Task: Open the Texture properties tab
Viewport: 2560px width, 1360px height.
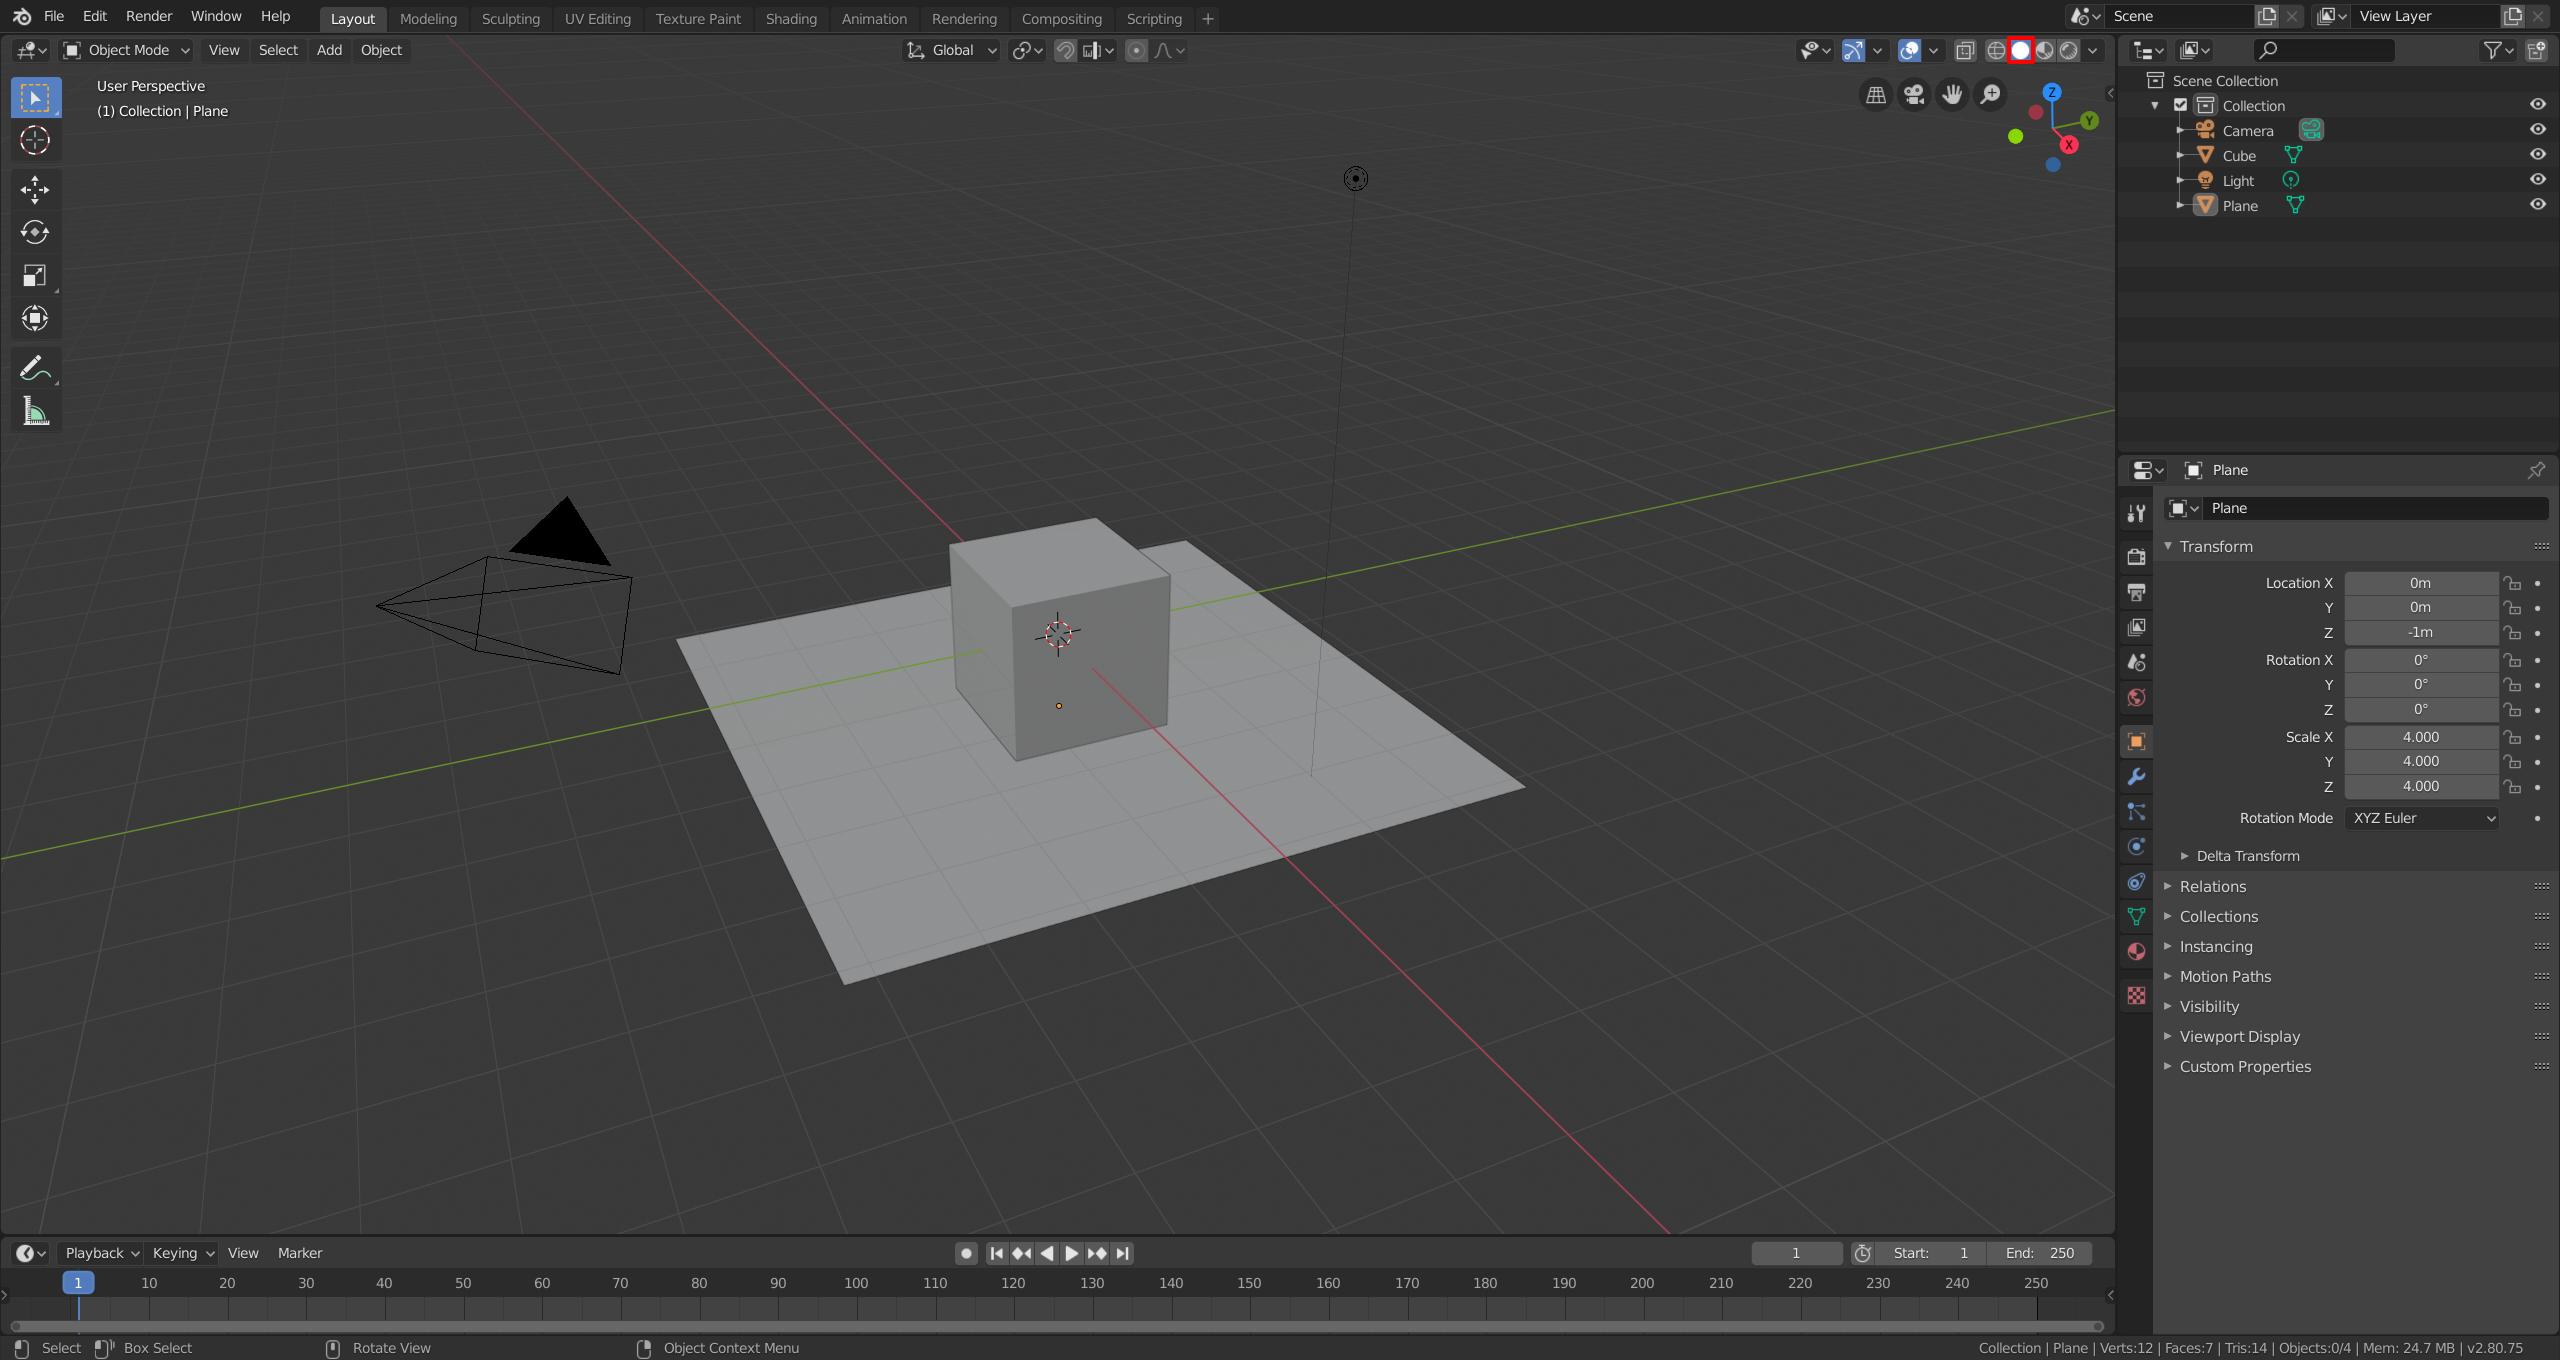Action: pyautogui.click(x=2136, y=996)
